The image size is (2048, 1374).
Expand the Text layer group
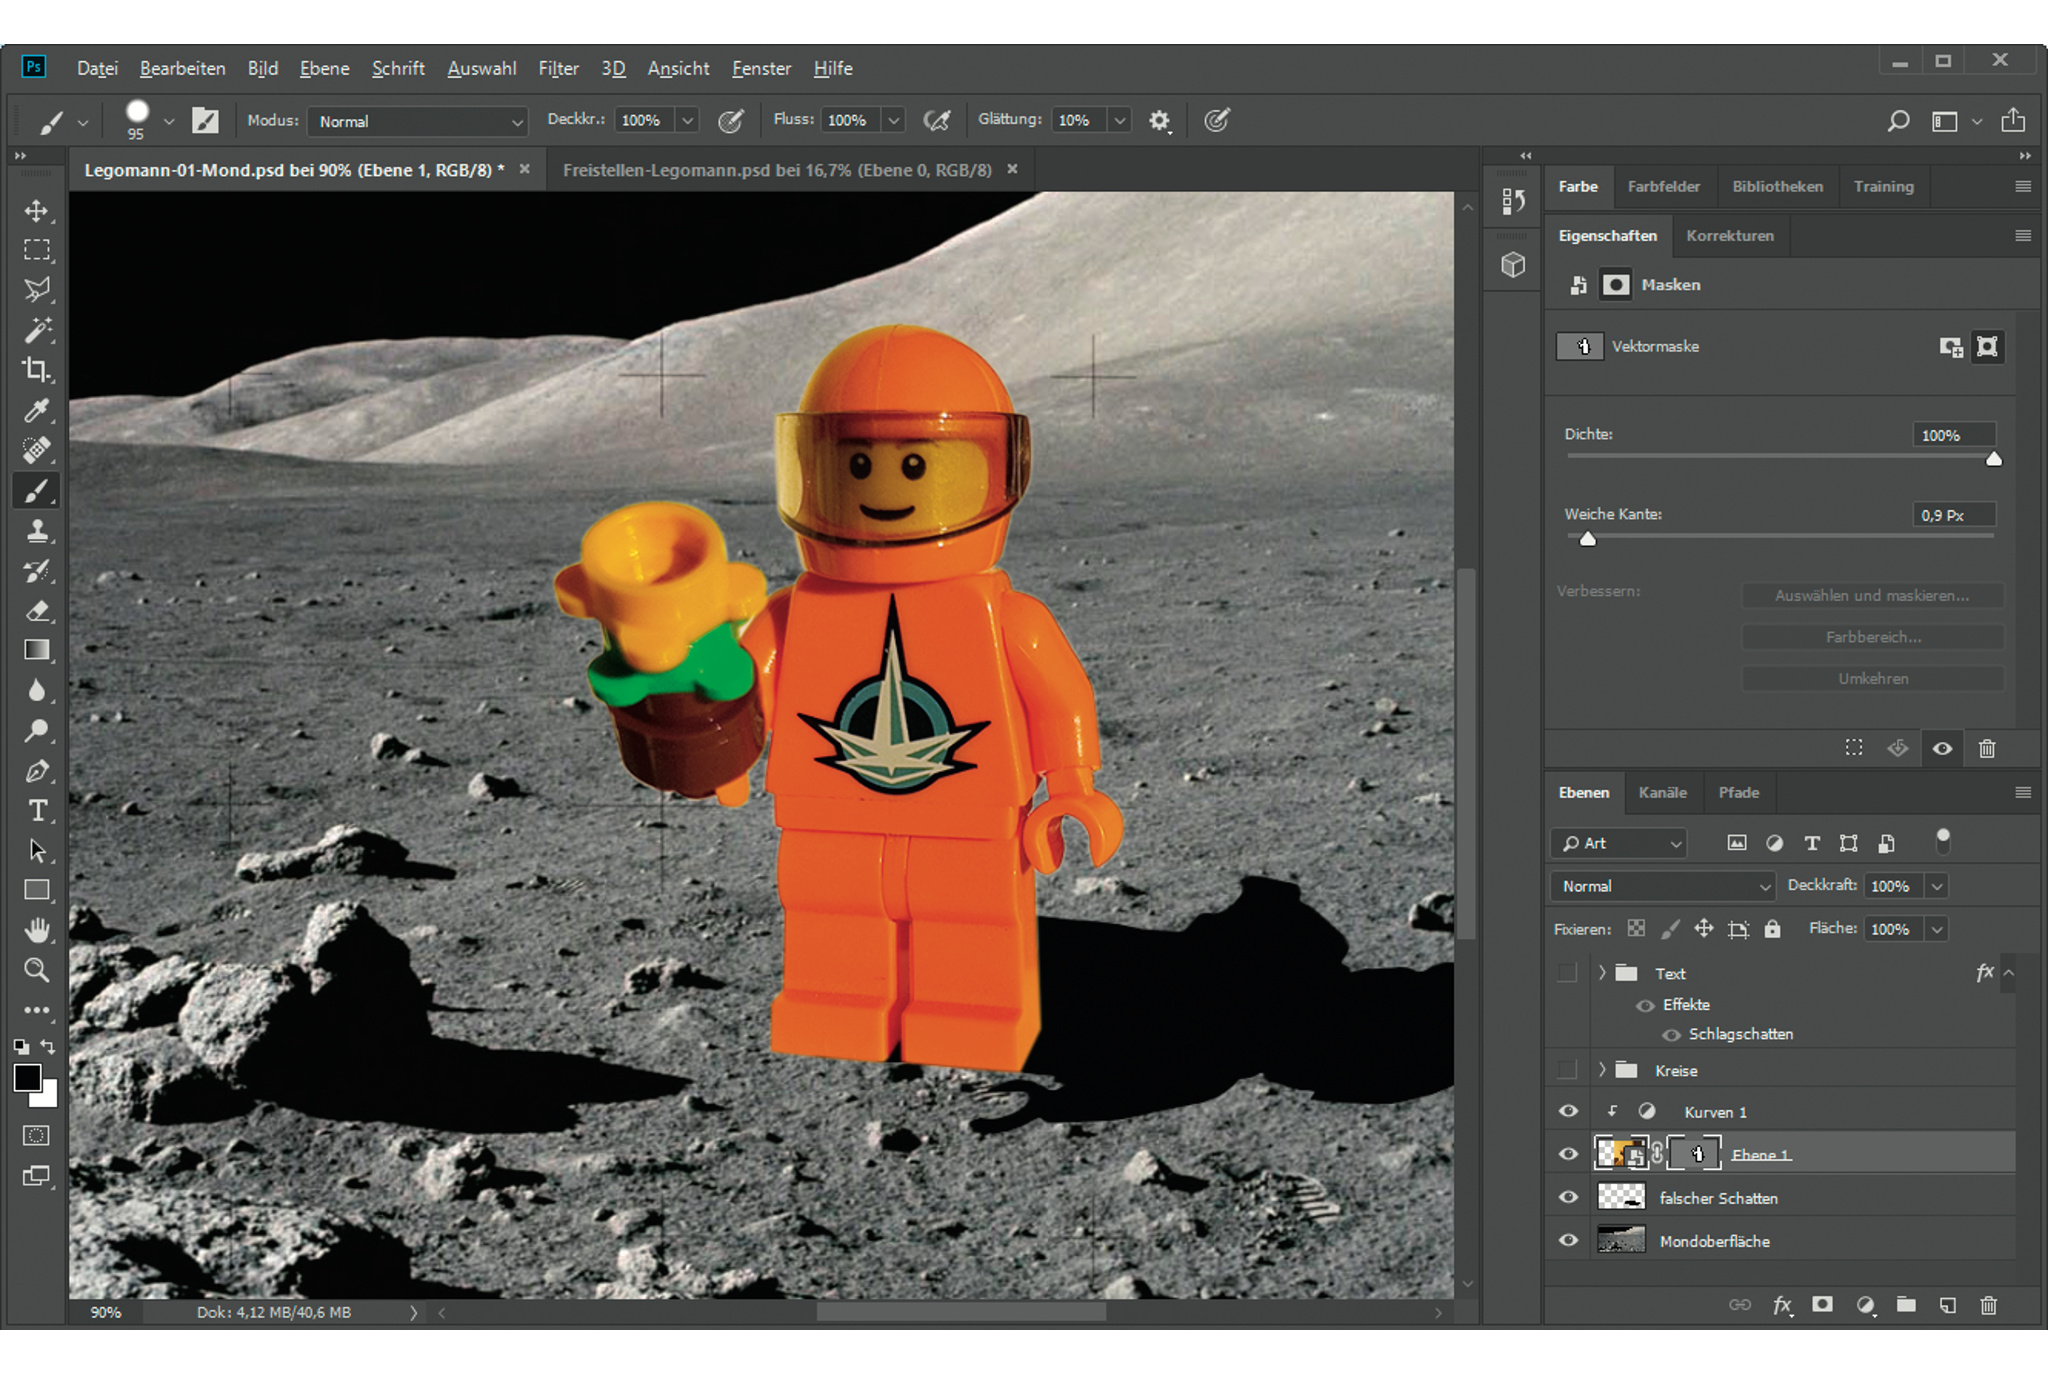(1602, 973)
